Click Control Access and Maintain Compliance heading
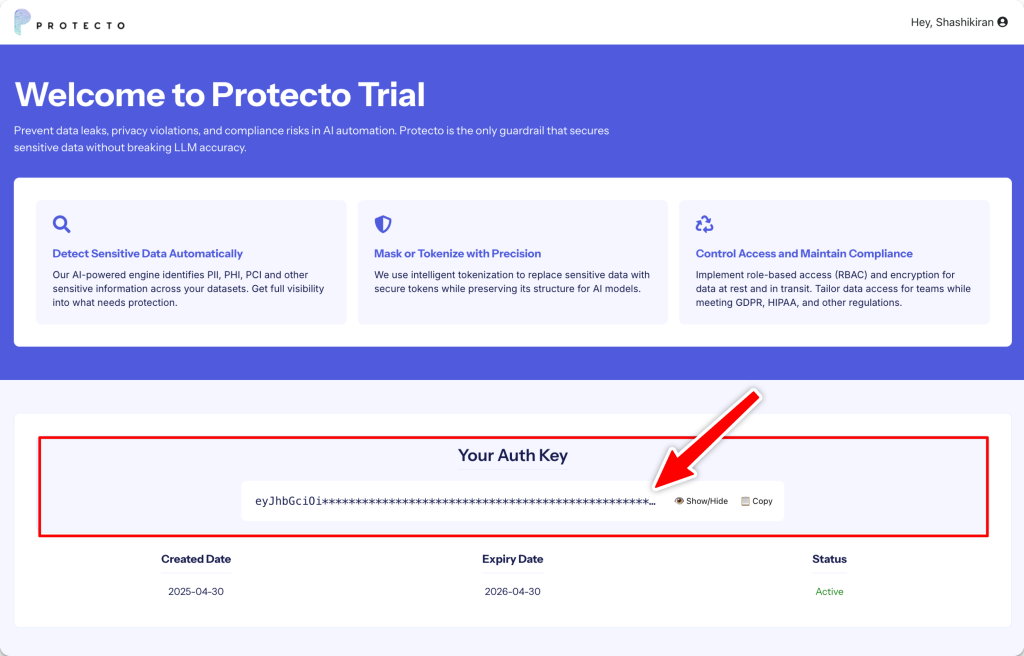The width and height of the screenshot is (1024, 656). point(804,254)
